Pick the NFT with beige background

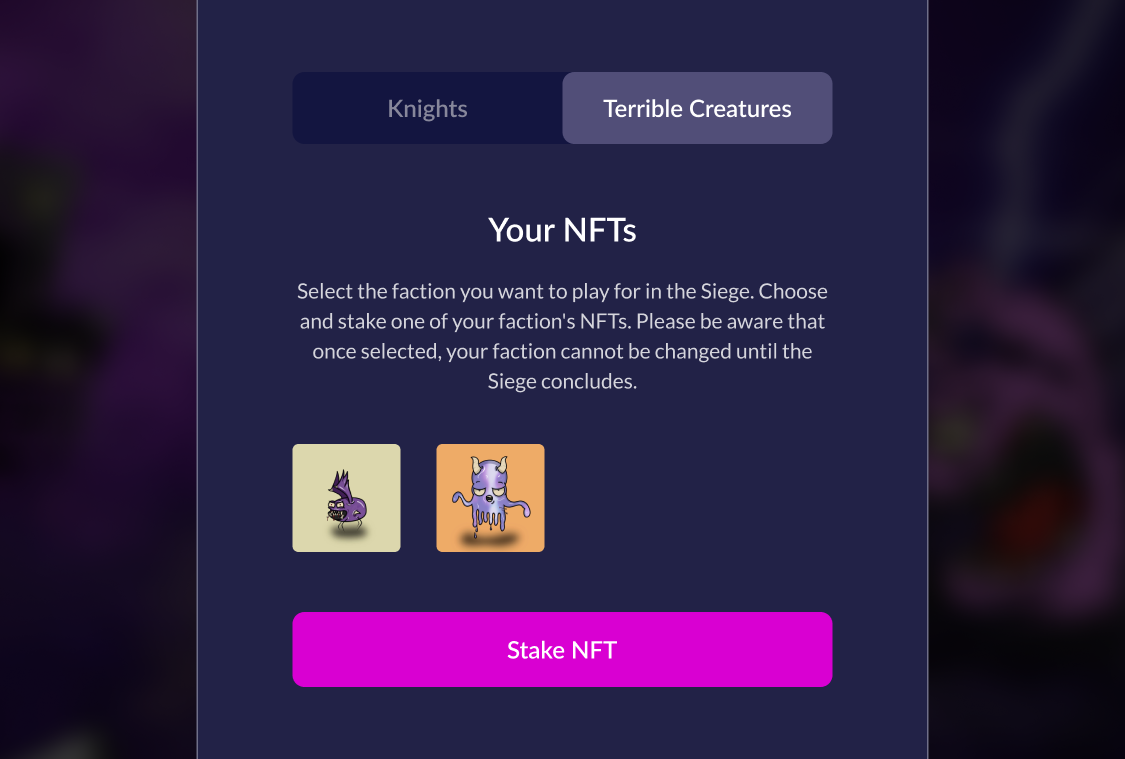point(346,498)
